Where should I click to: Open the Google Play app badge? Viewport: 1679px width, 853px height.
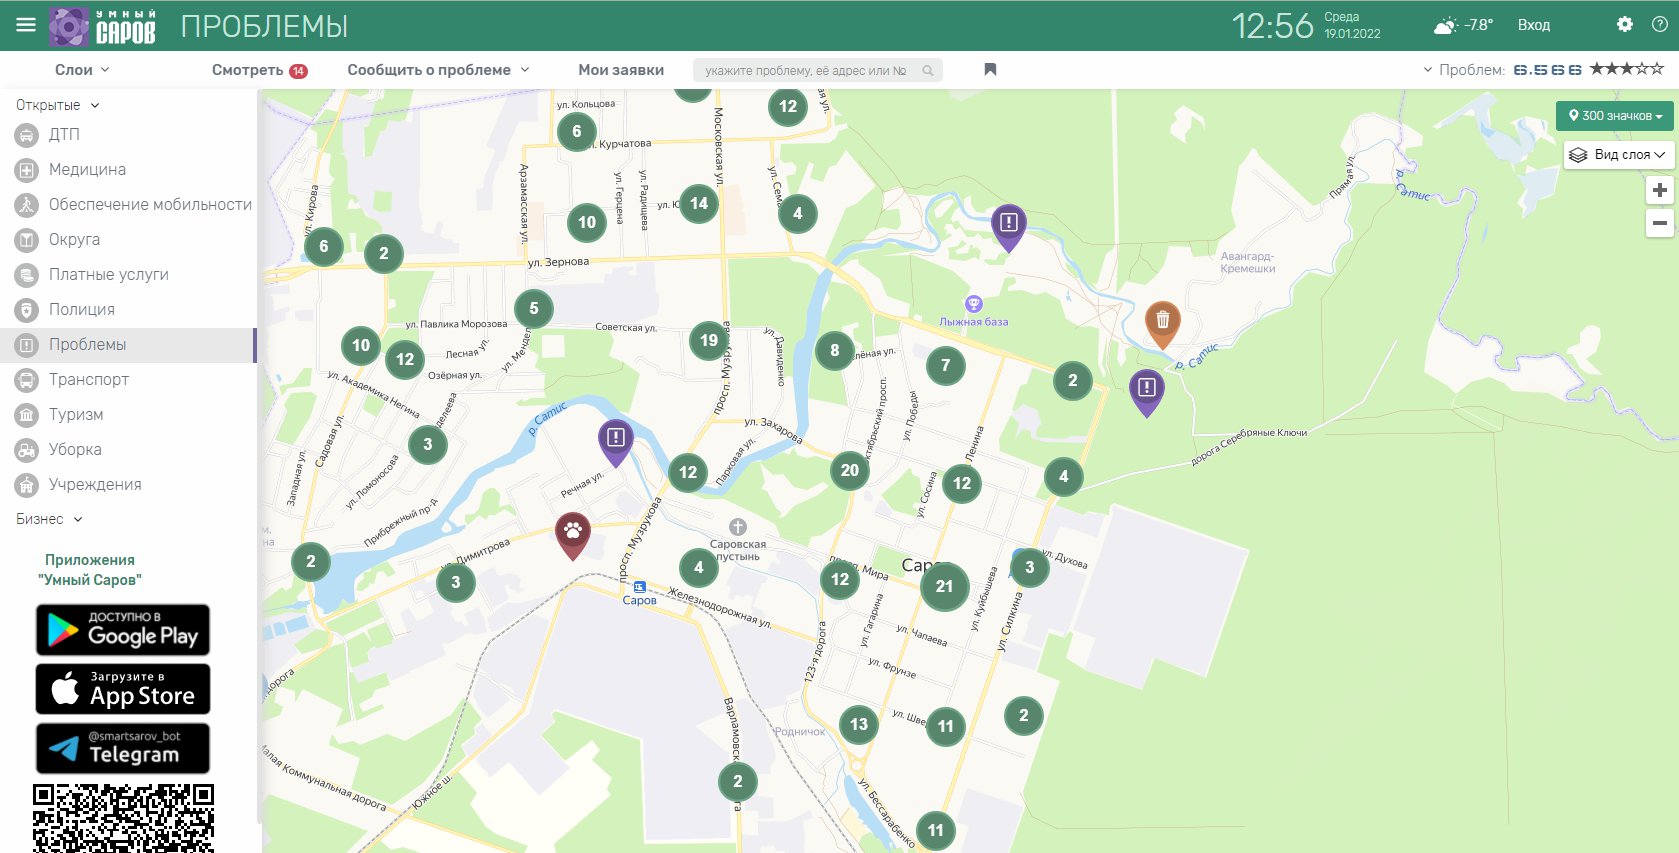123,630
